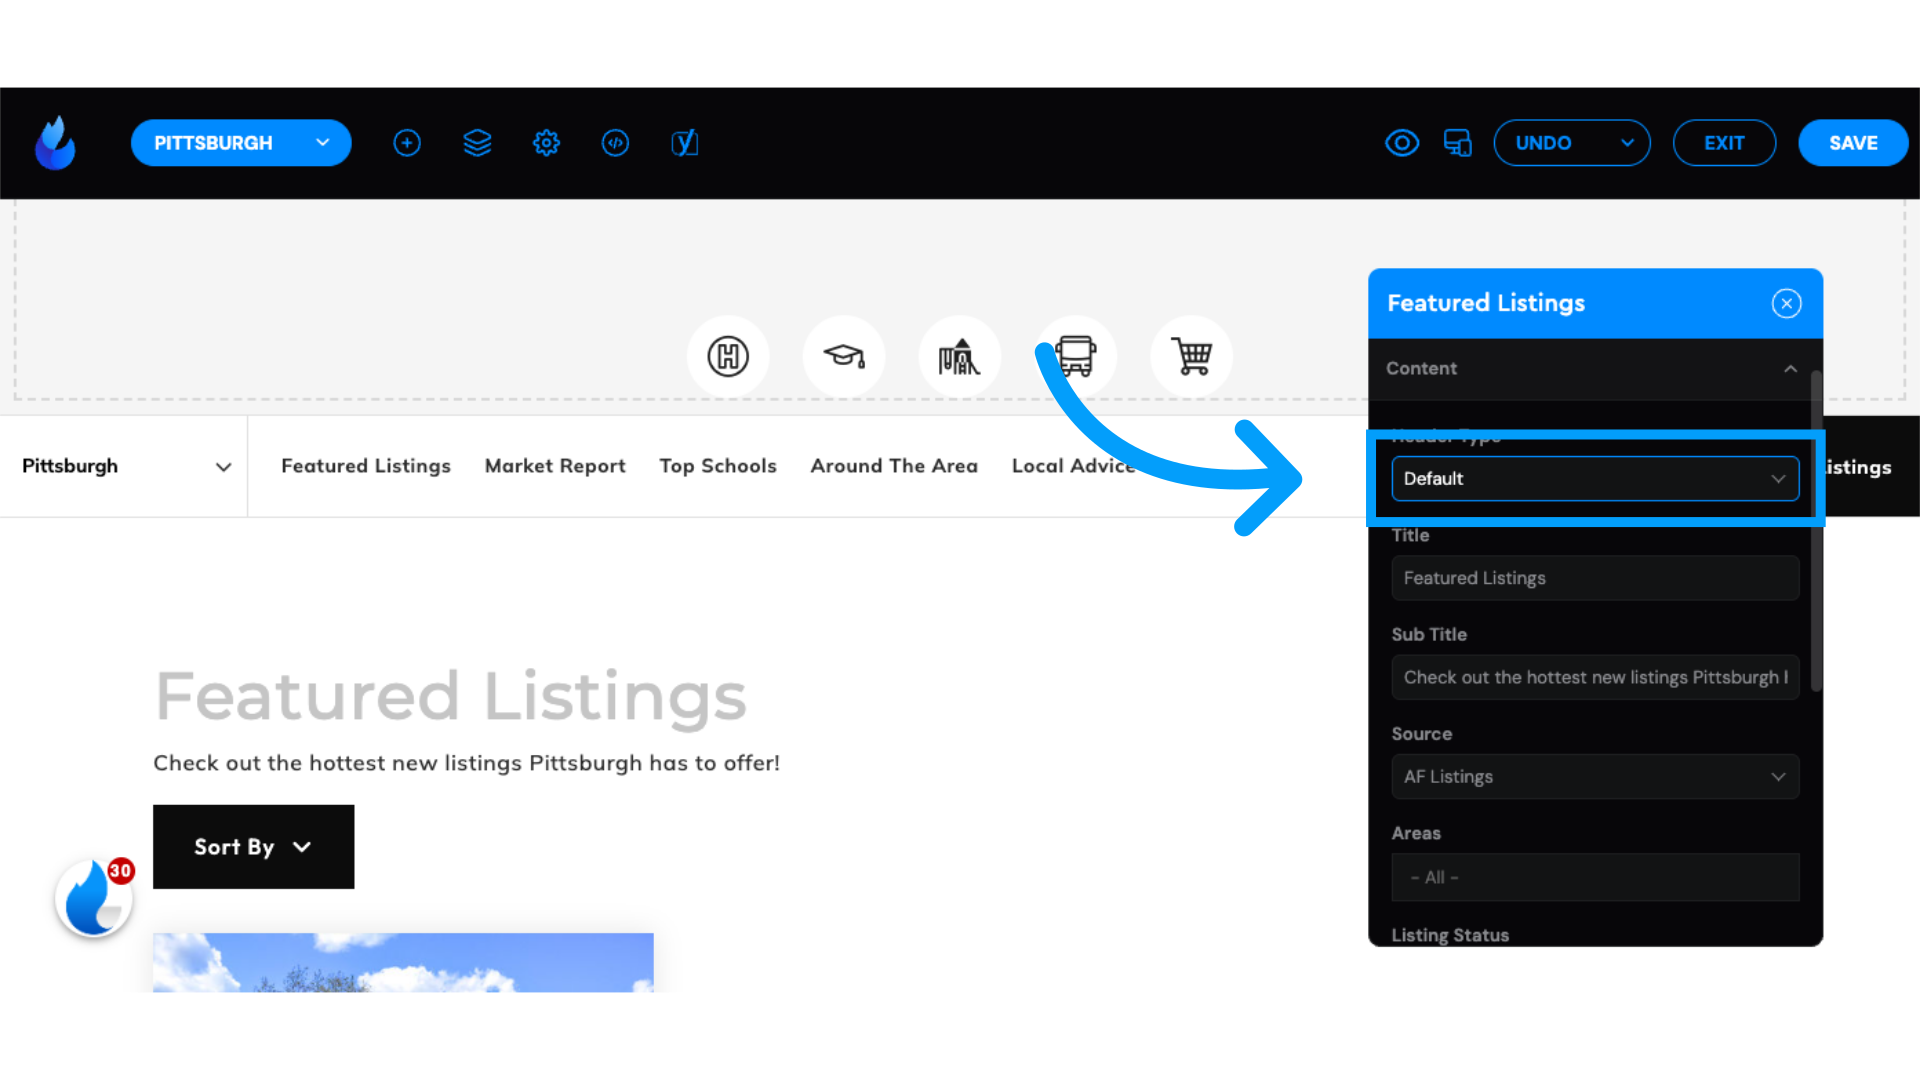Expand the Header Type dropdown
The image size is (1920, 1080).
click(1593, 477)
